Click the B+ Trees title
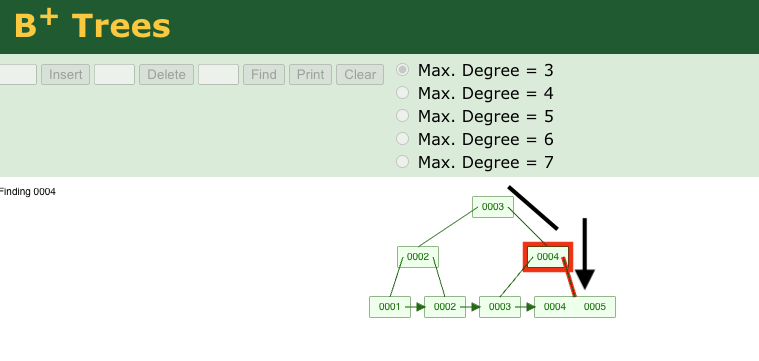This screenshot has height=361, width=759. [92, 24]
